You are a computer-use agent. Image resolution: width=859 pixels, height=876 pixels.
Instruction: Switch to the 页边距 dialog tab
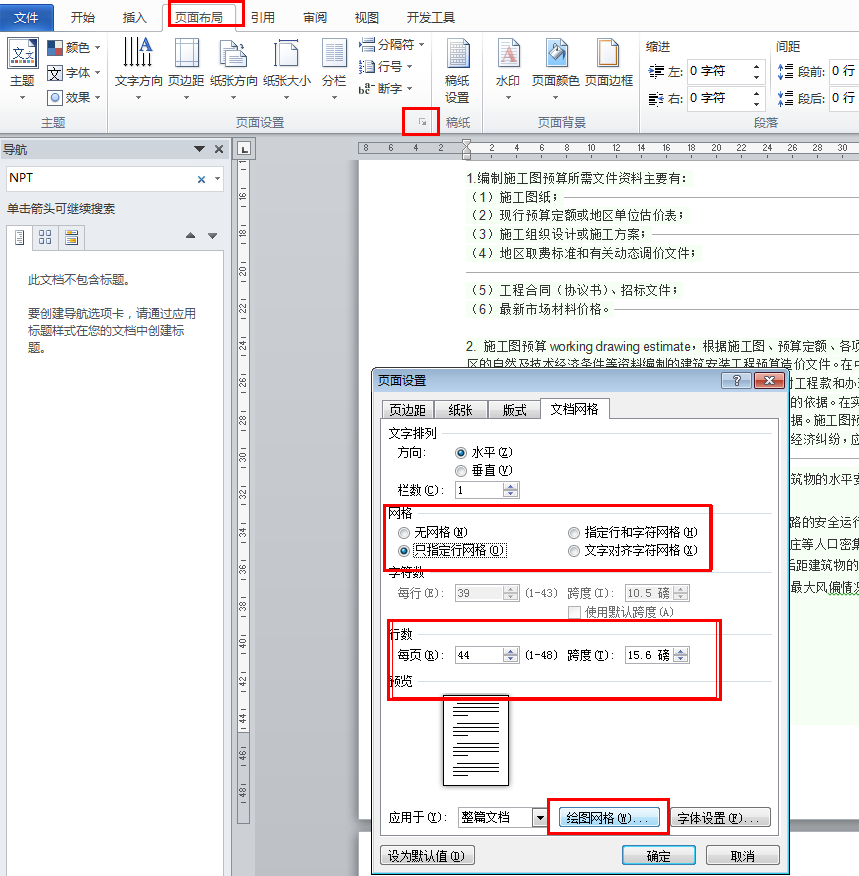(407, 410)
